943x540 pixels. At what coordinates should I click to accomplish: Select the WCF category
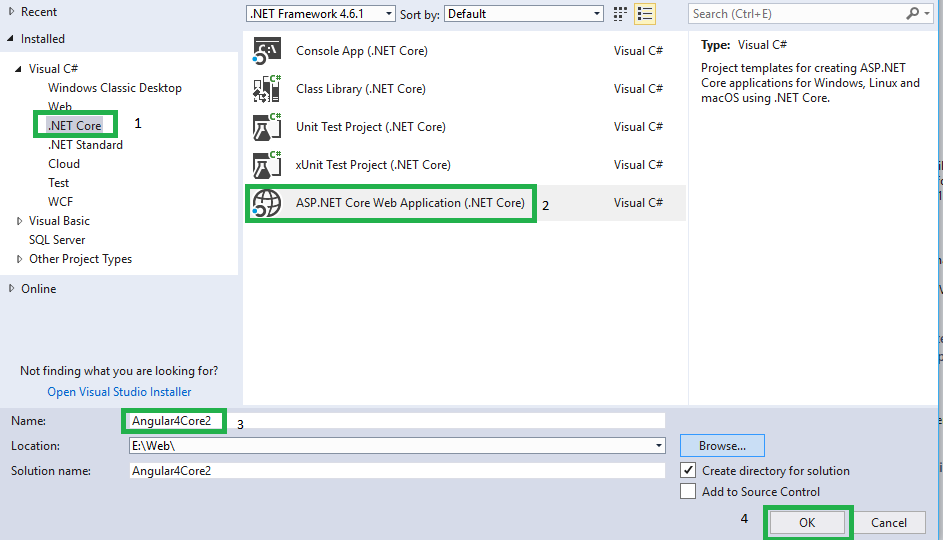[60, 201]
